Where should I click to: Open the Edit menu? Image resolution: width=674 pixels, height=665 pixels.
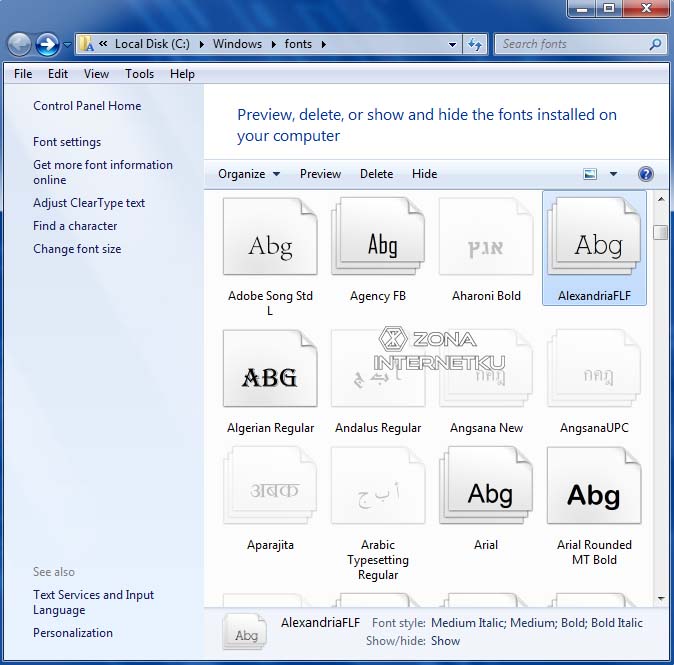(58, 74)
